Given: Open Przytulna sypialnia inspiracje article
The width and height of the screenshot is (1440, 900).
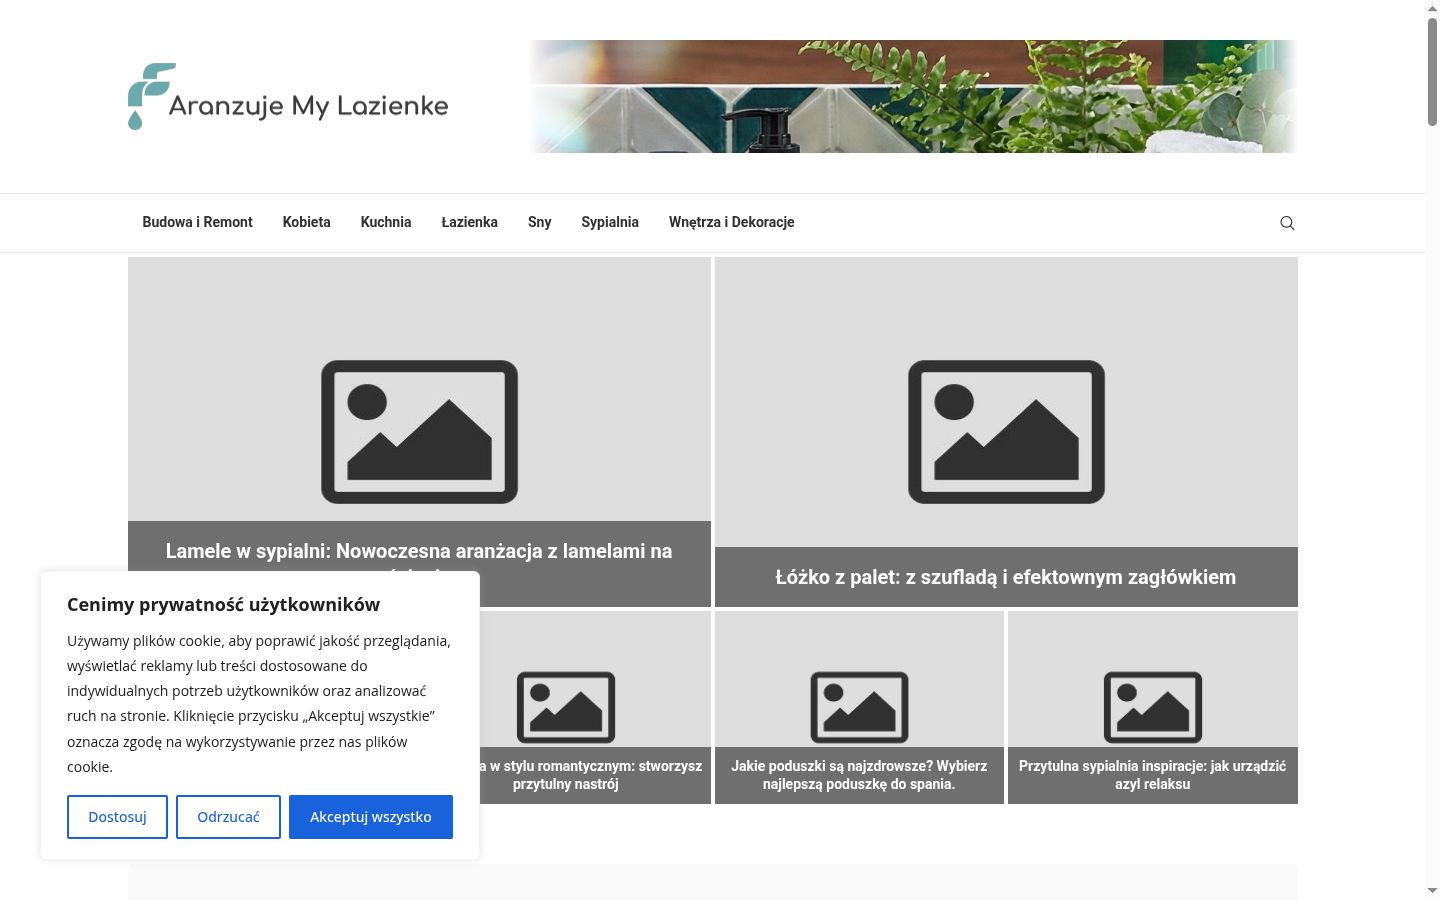Looking at the screenshot, I should click(1152, 775).
